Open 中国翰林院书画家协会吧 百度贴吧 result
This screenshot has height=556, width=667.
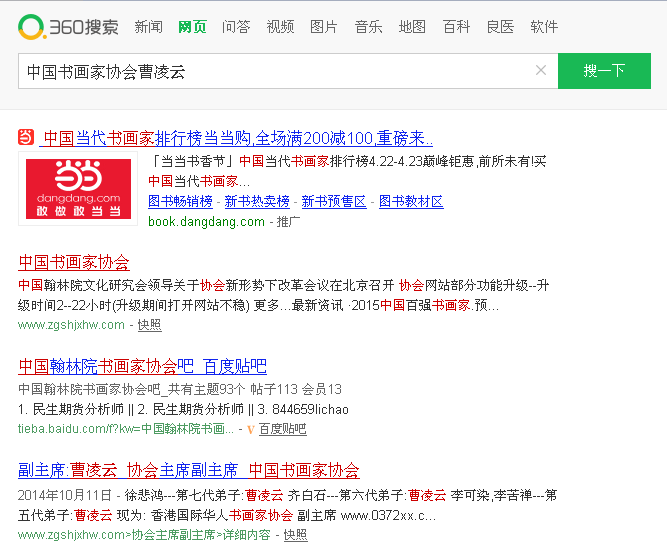[x=143, y=366]
